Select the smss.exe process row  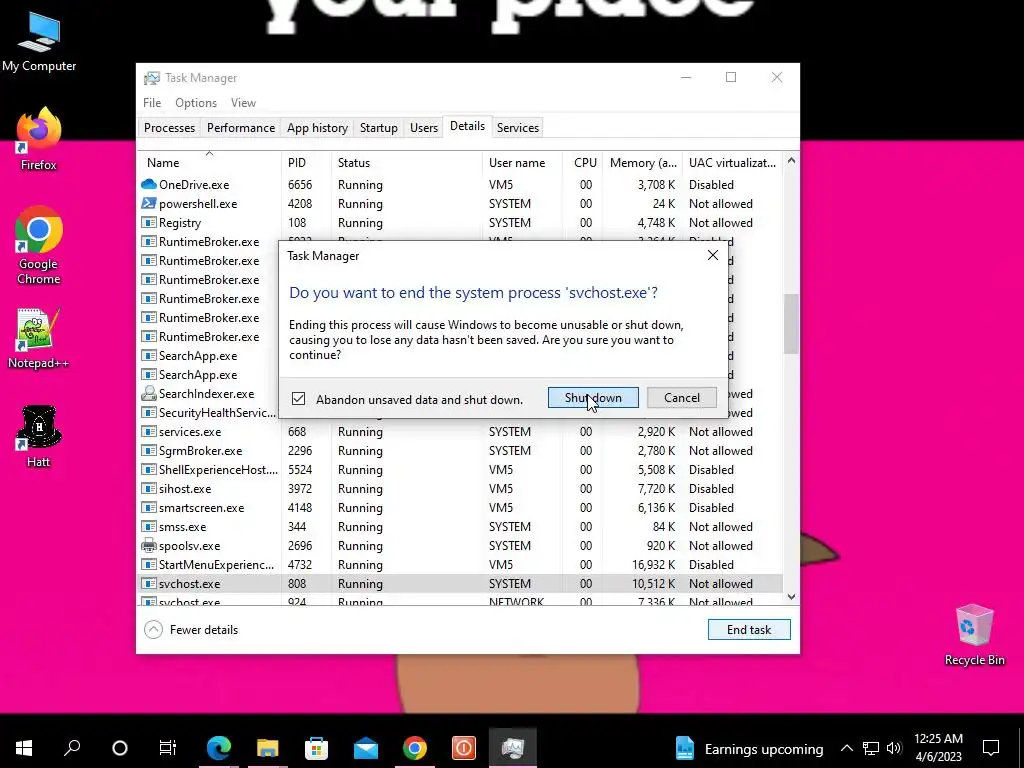(x=461, y=526)
